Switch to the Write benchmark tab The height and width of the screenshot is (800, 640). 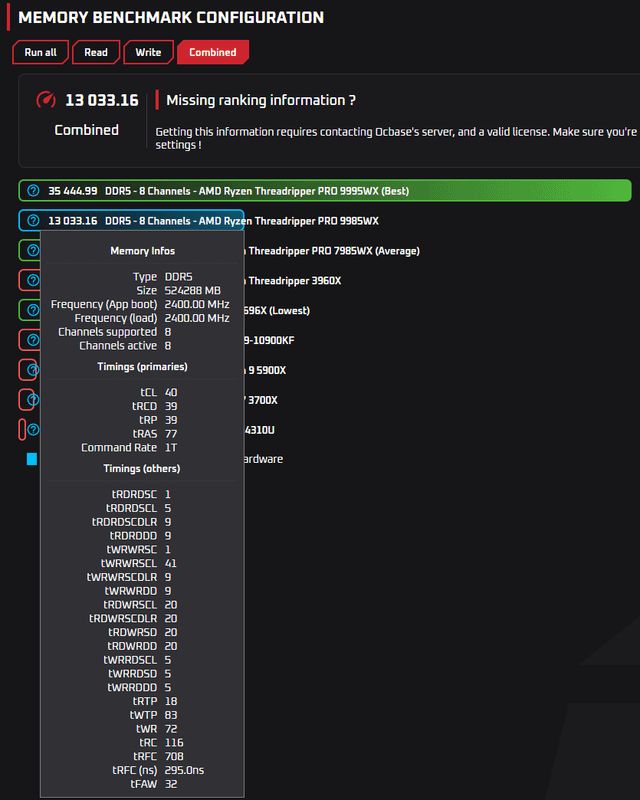[x=148, y=52]
